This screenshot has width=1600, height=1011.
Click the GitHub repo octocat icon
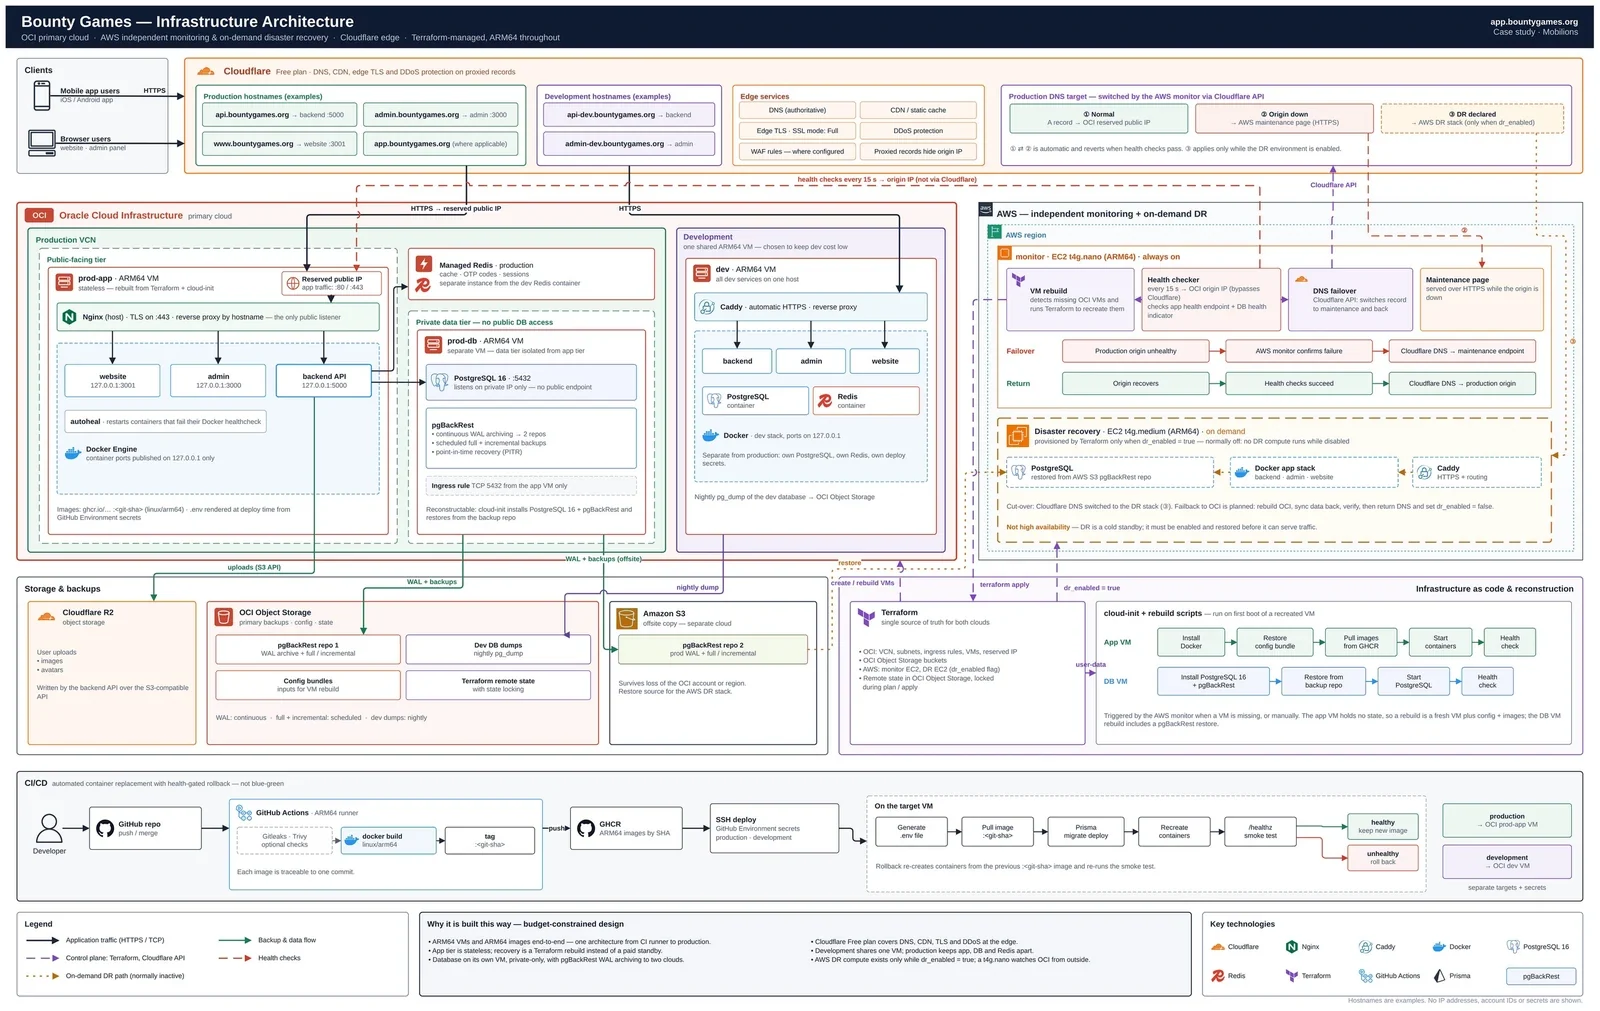(x=105, y=828)
